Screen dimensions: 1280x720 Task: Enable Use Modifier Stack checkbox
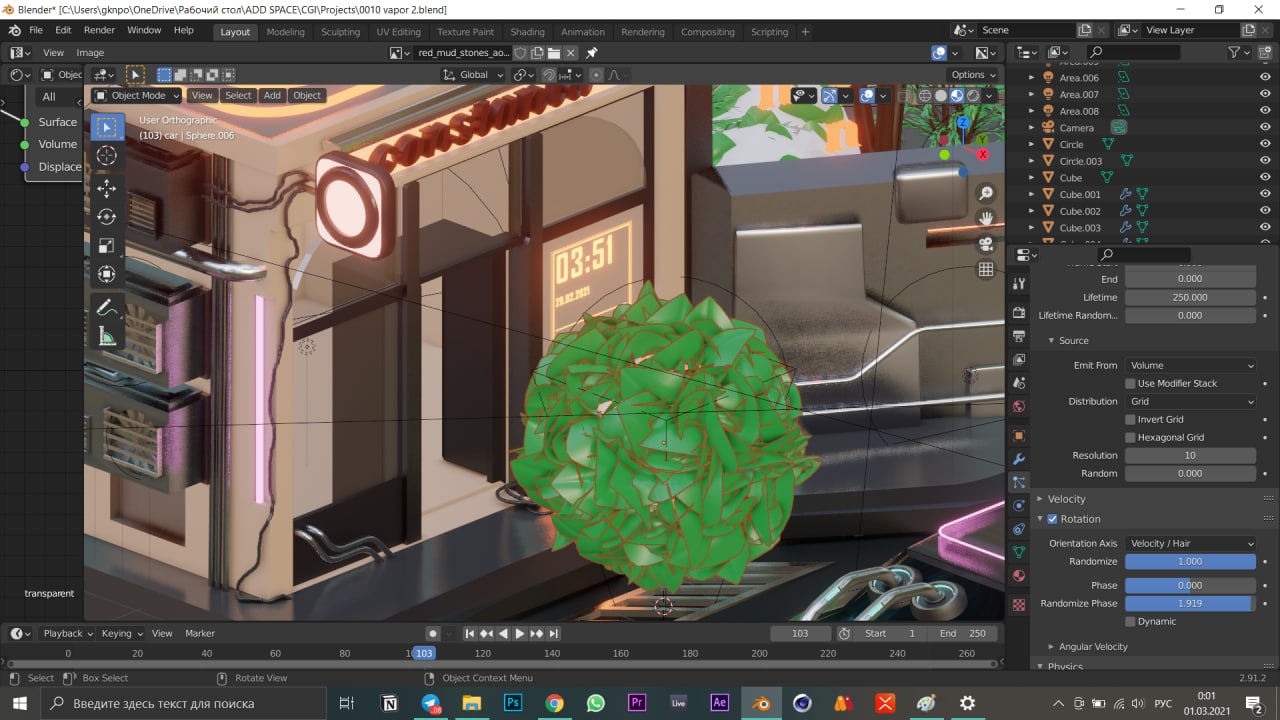coord(1130,383)
